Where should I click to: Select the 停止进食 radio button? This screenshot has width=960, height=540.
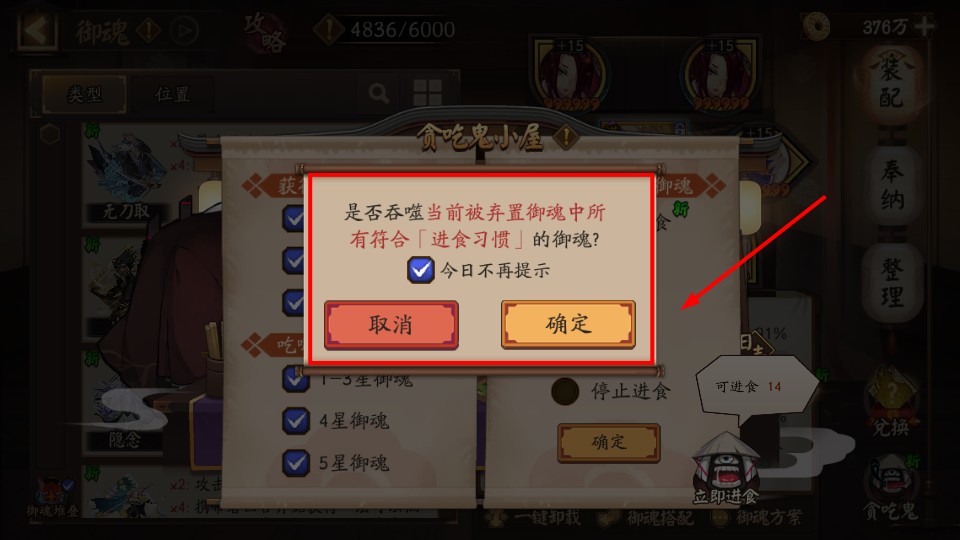[x=564, y=391]
